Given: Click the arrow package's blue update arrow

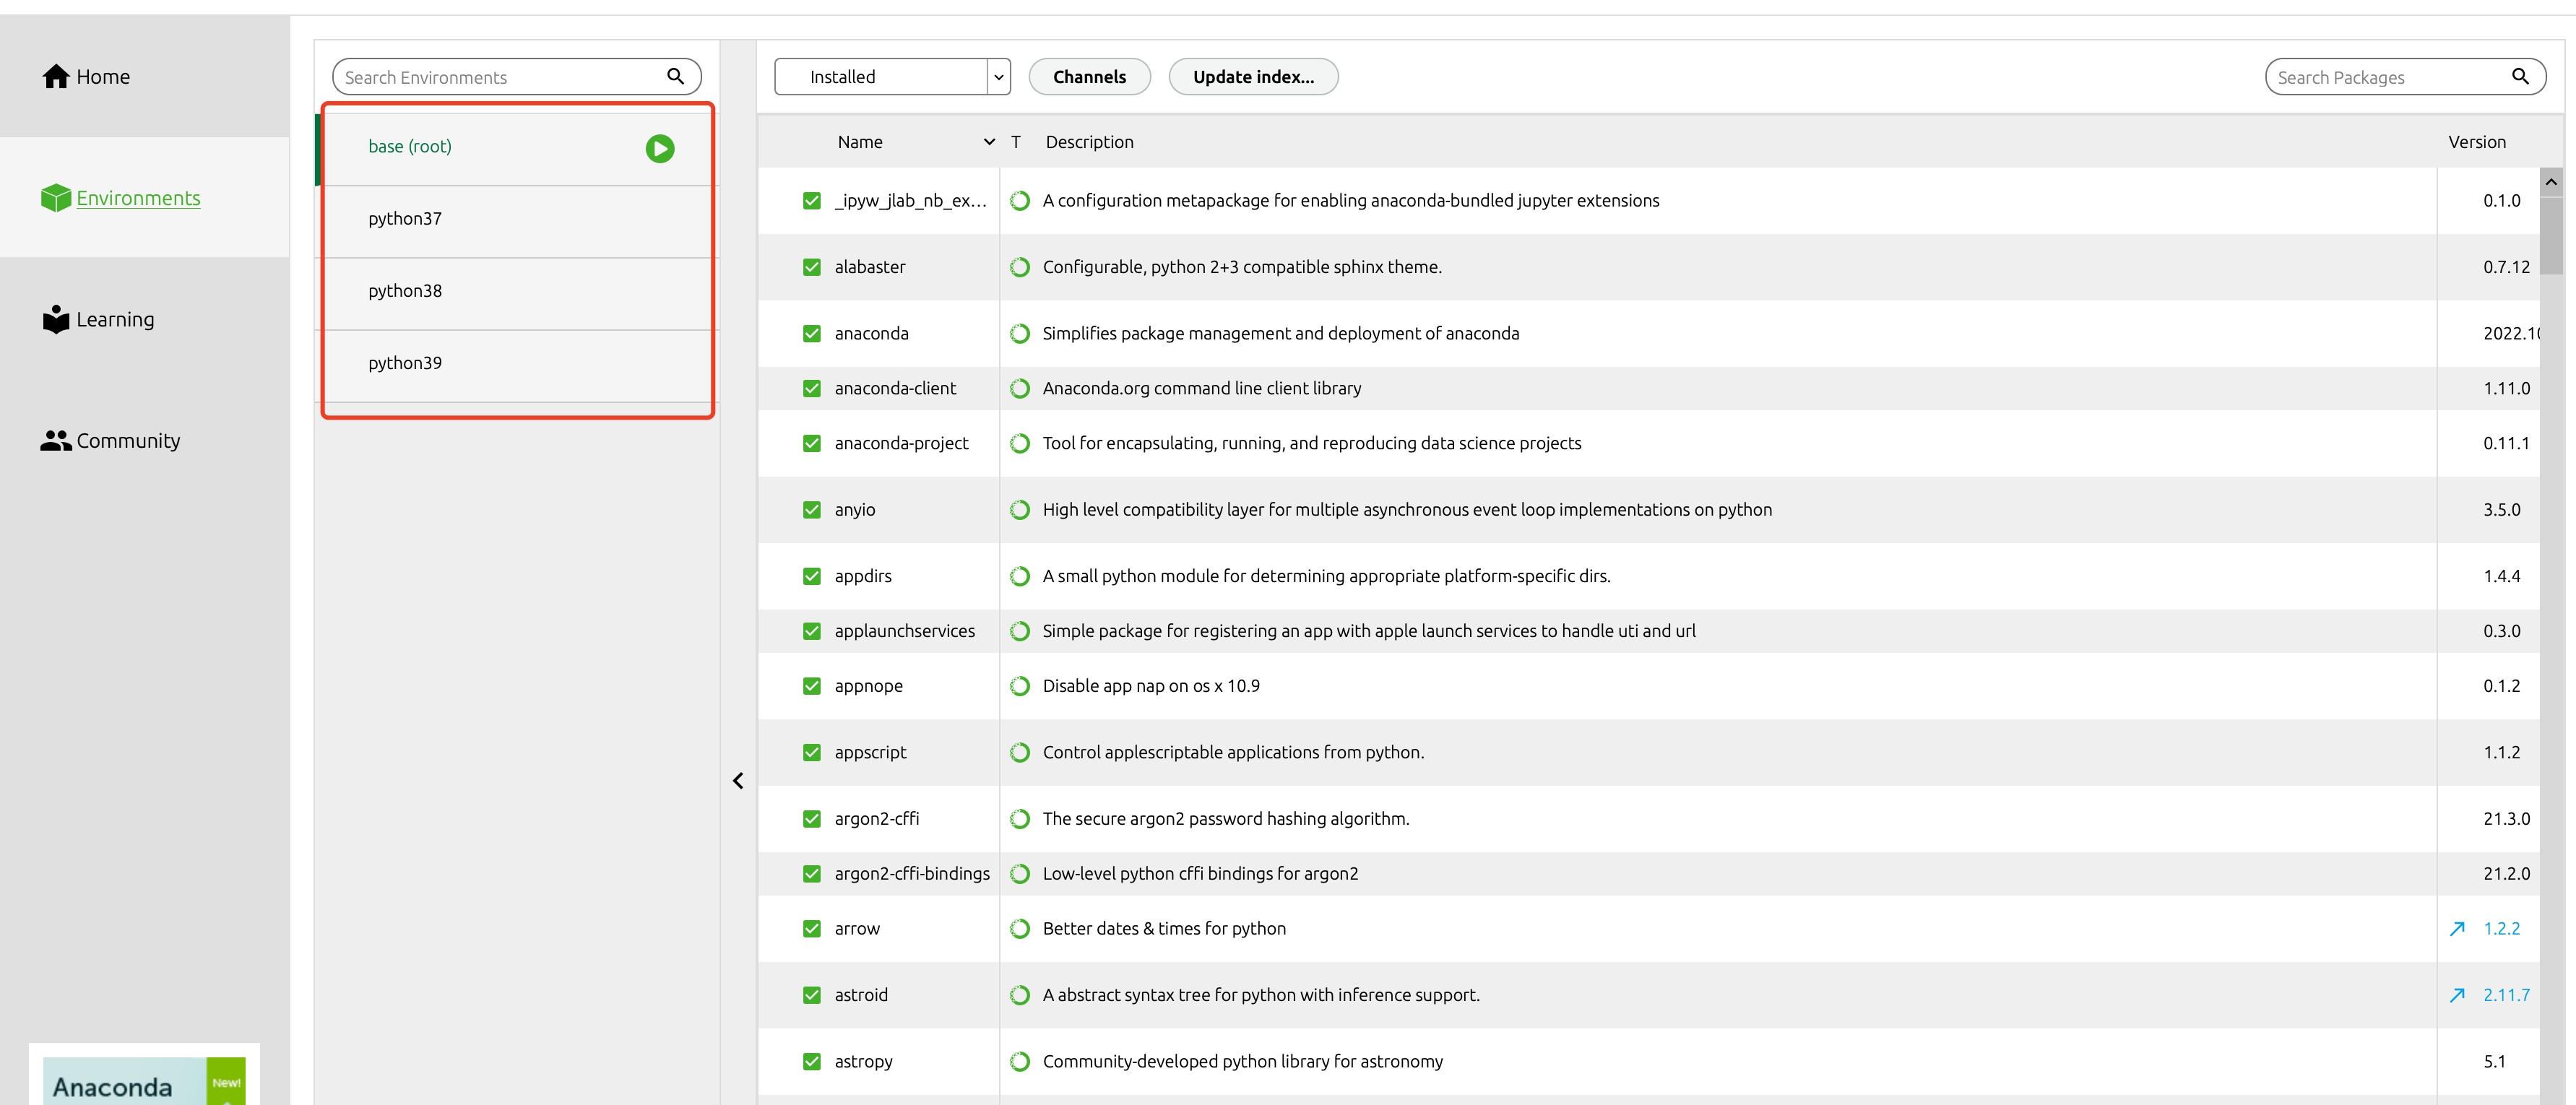Looking at the screenshot, I should click(x=2457, y=929).
